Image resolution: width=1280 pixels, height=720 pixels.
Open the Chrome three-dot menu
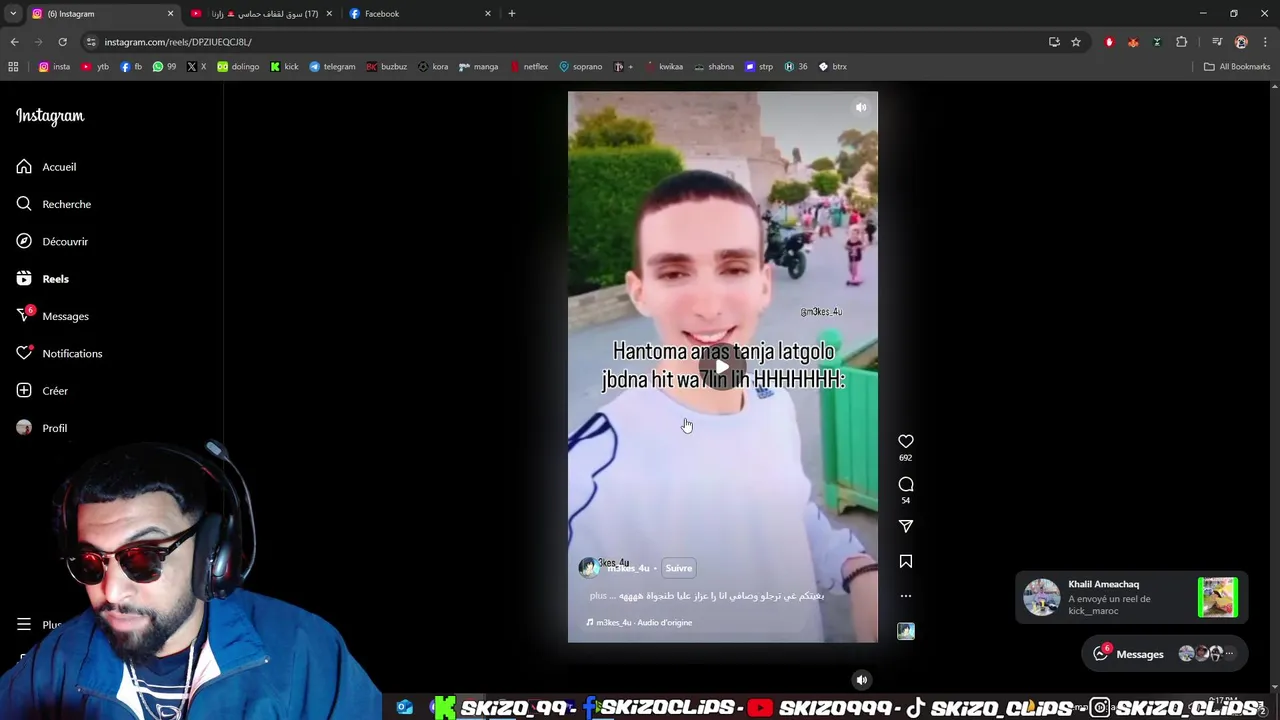[1265, 42]
